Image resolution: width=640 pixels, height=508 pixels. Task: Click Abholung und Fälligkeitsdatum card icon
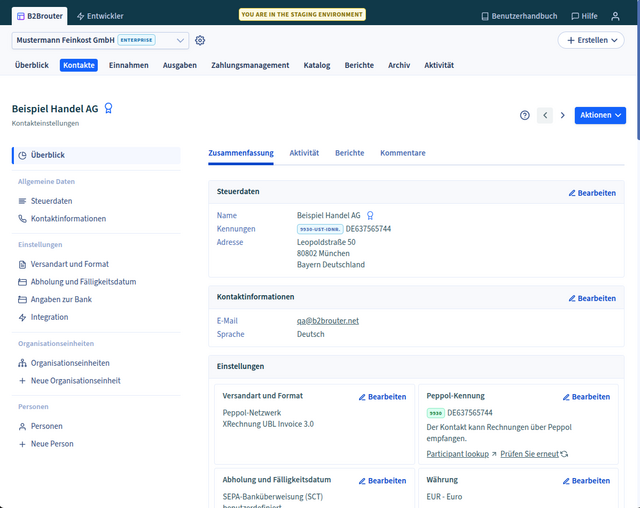tap(22, 282)
